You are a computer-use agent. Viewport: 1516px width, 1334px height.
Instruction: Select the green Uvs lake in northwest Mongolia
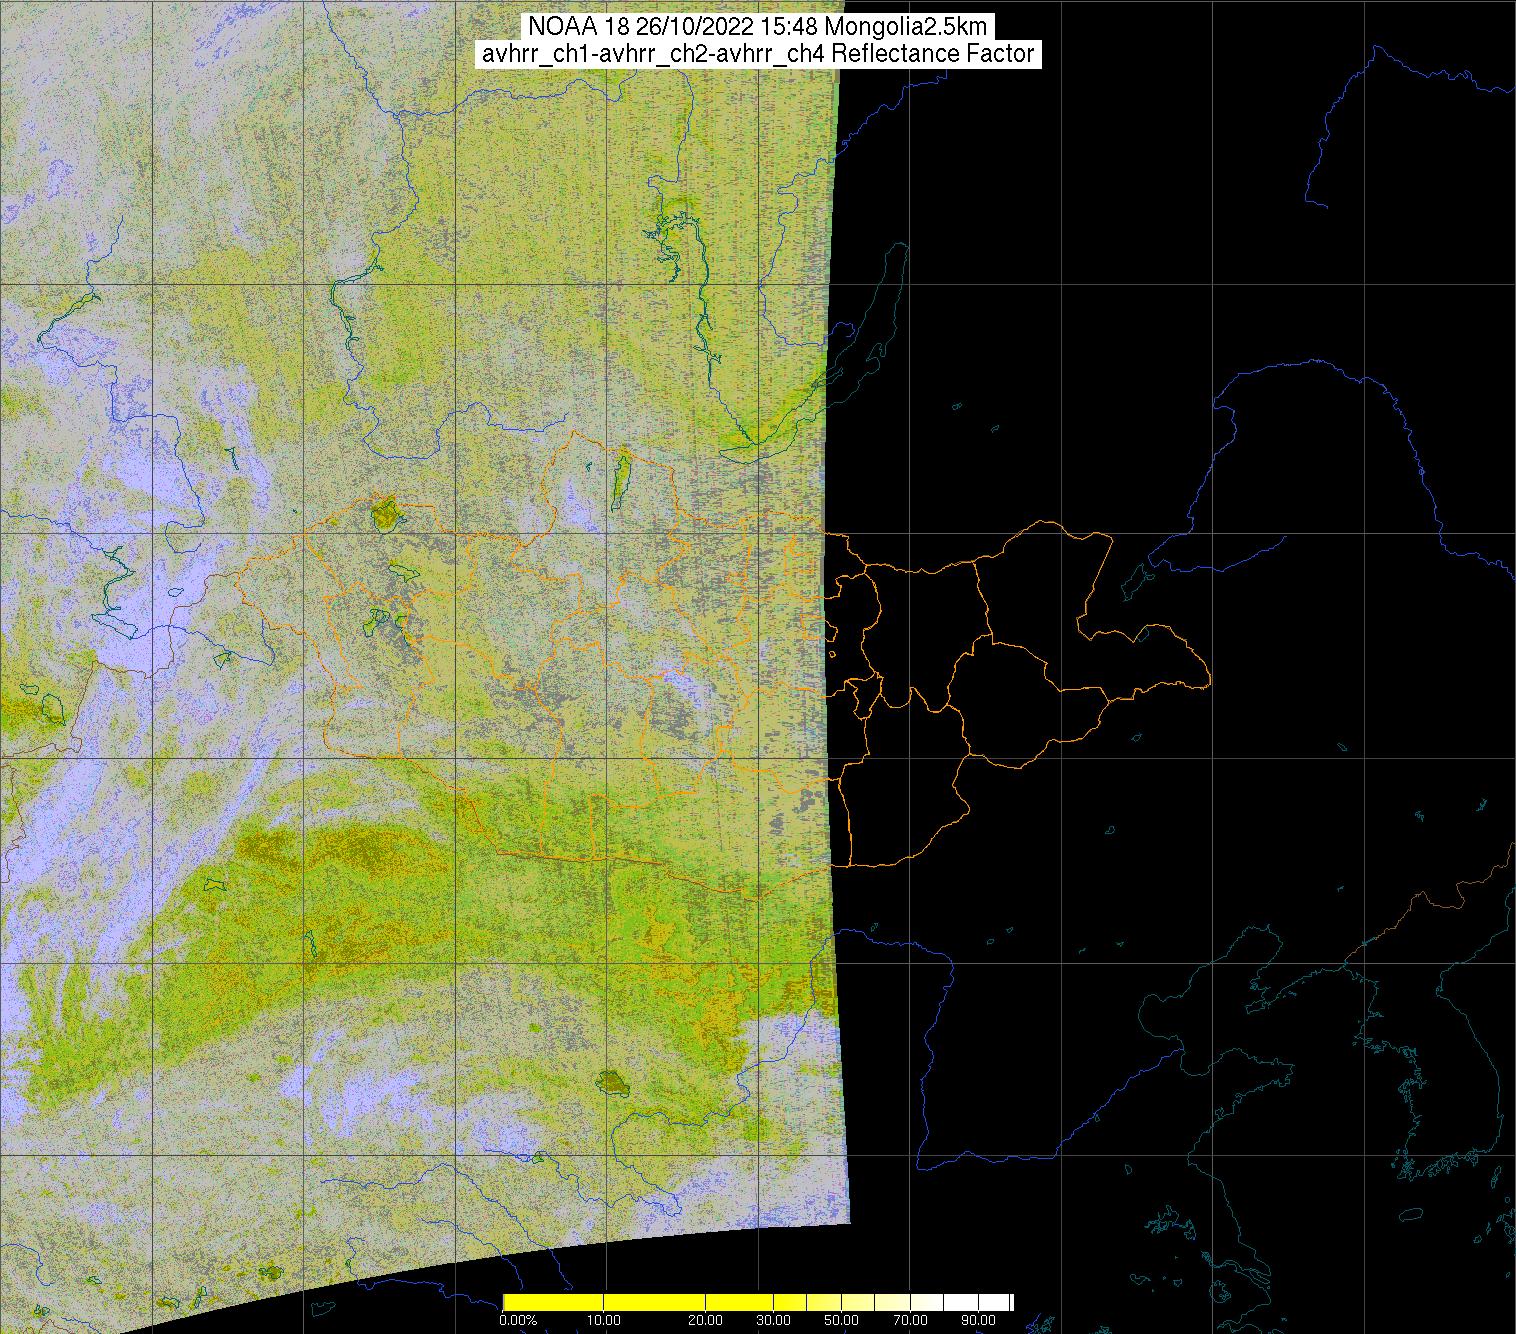(x=384, y=514)
